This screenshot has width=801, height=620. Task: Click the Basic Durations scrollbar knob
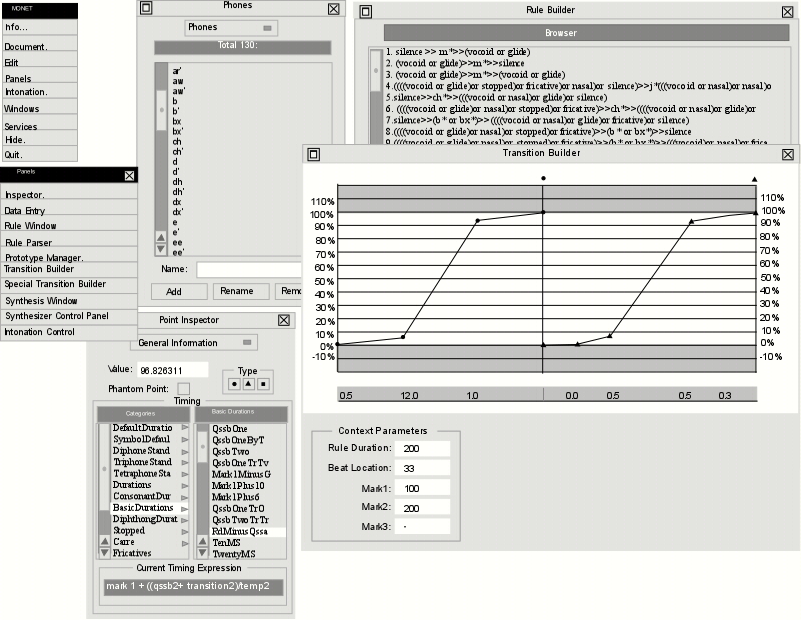203,447
